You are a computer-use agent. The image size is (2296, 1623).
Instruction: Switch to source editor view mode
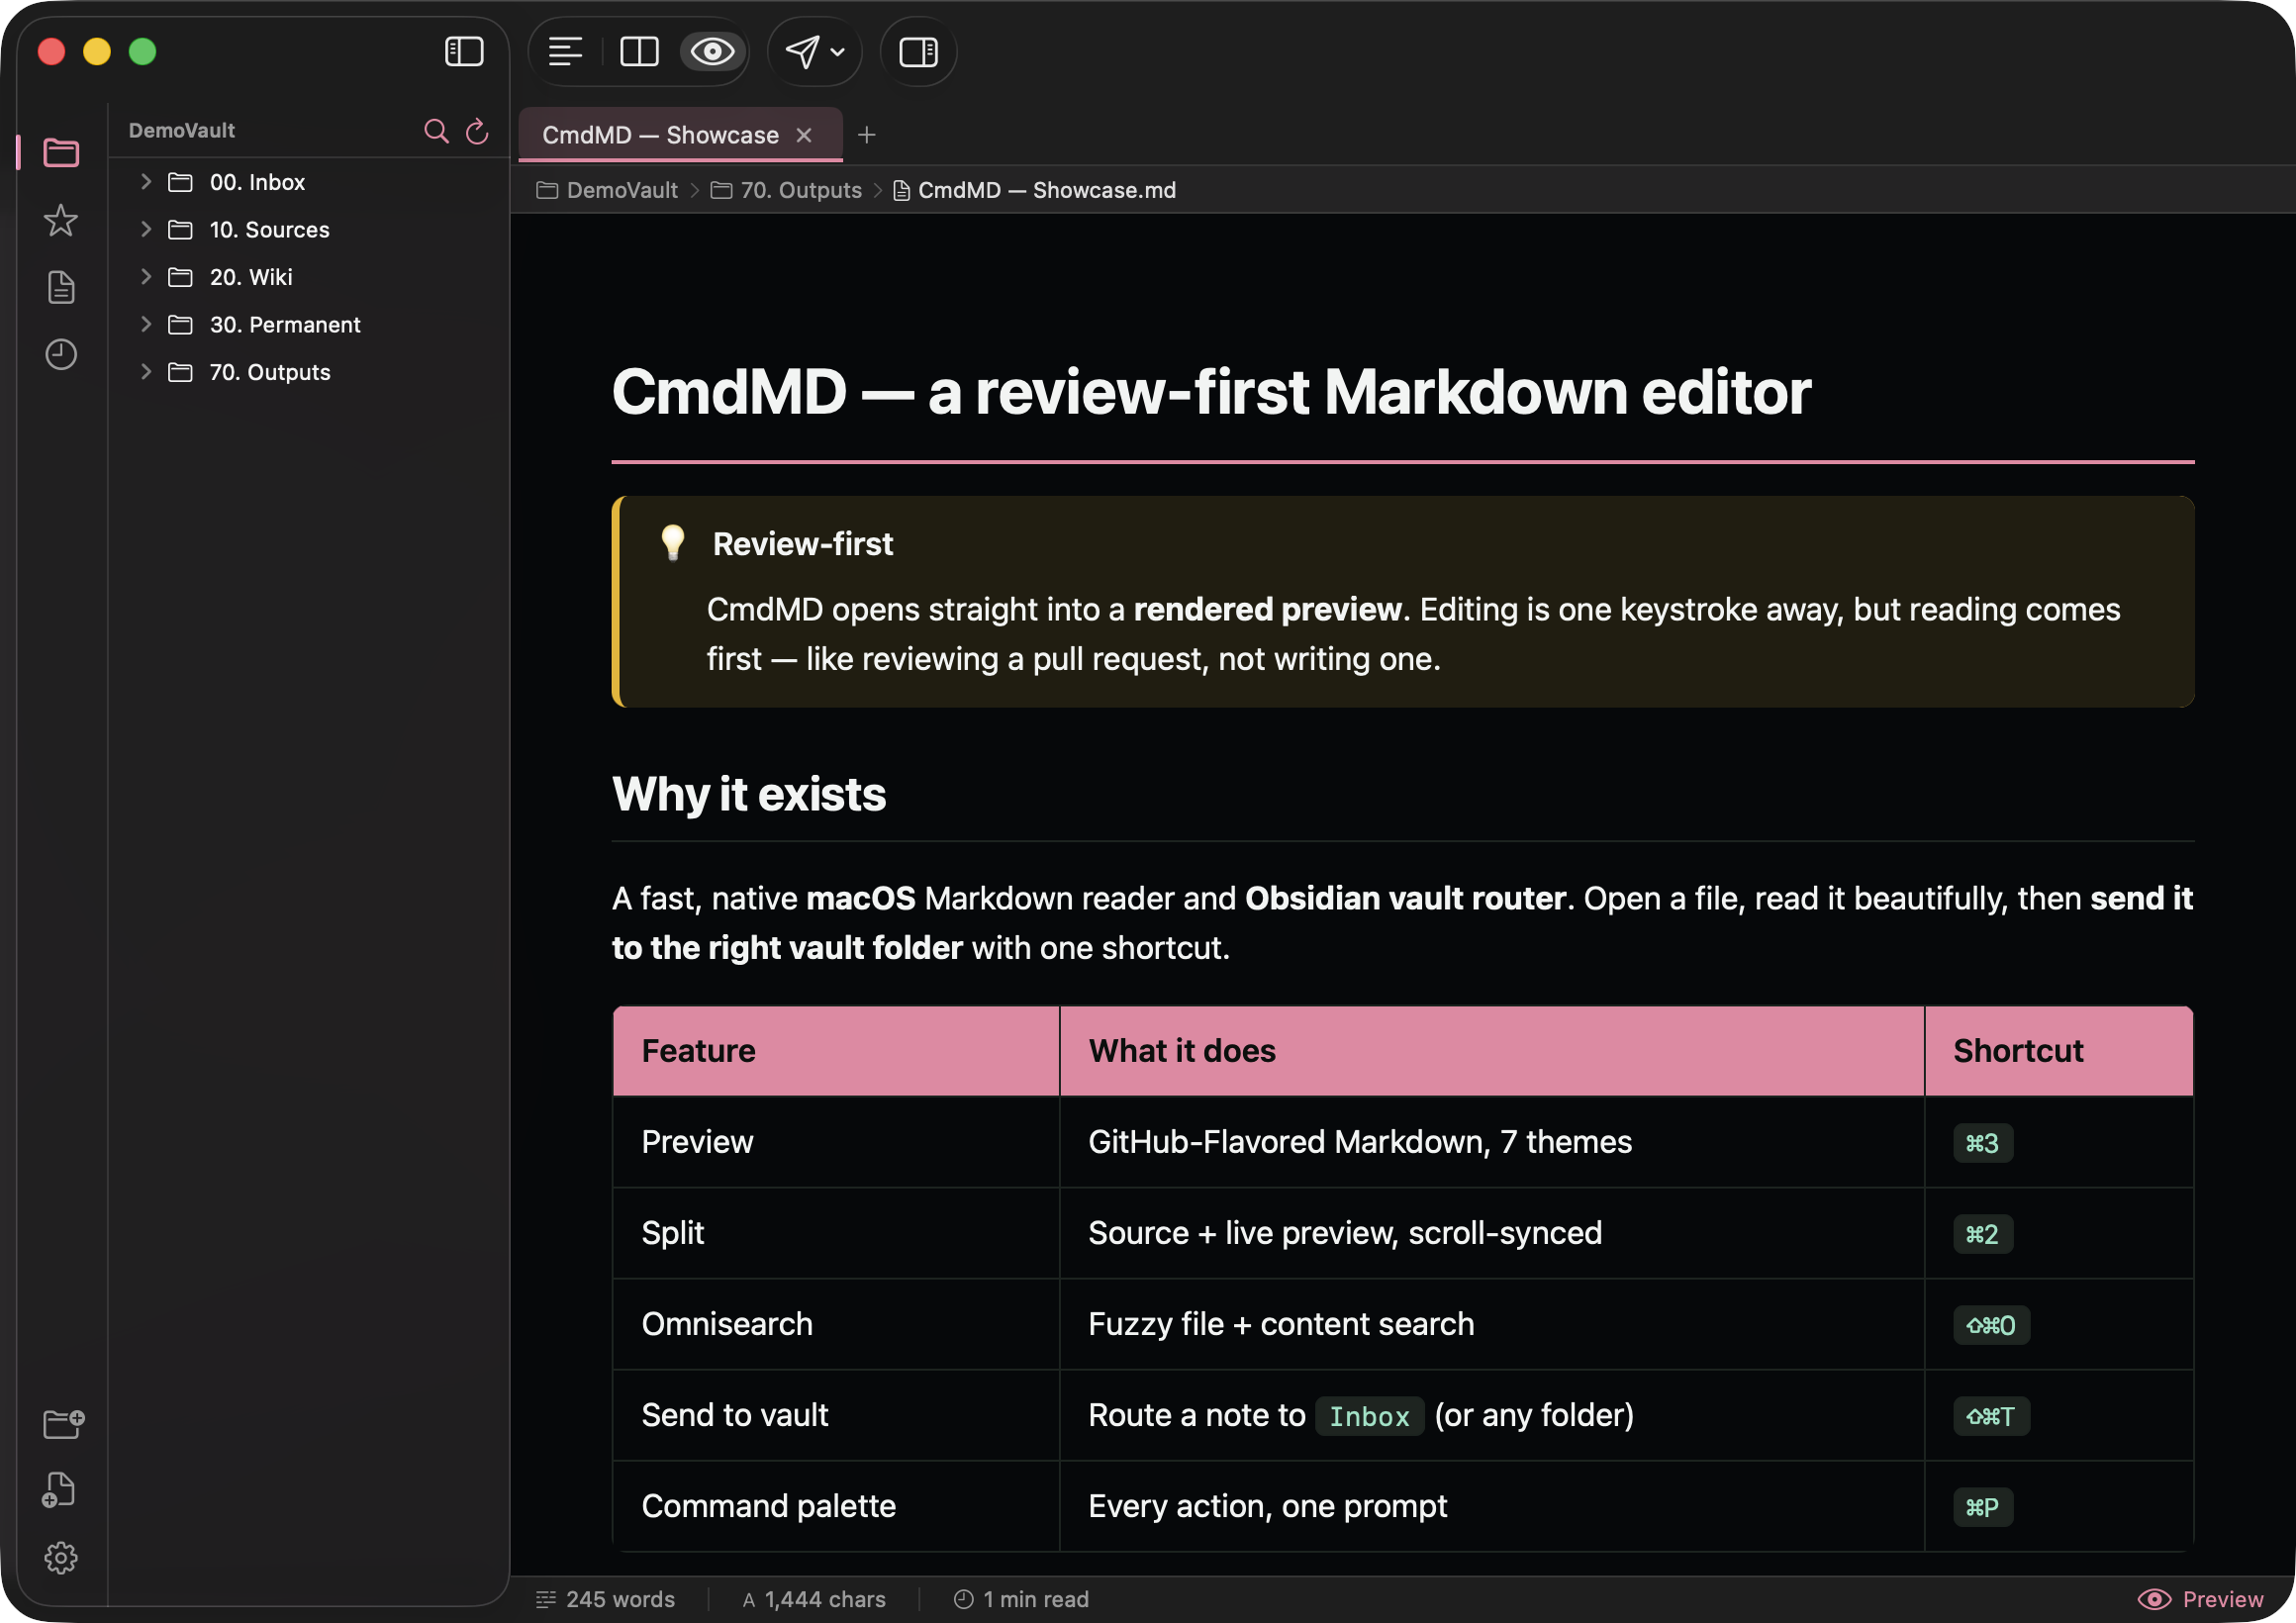point(565,51)
